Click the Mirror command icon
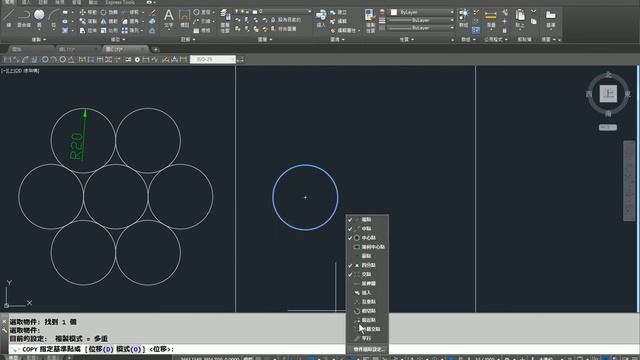 [x=104, y=21]
